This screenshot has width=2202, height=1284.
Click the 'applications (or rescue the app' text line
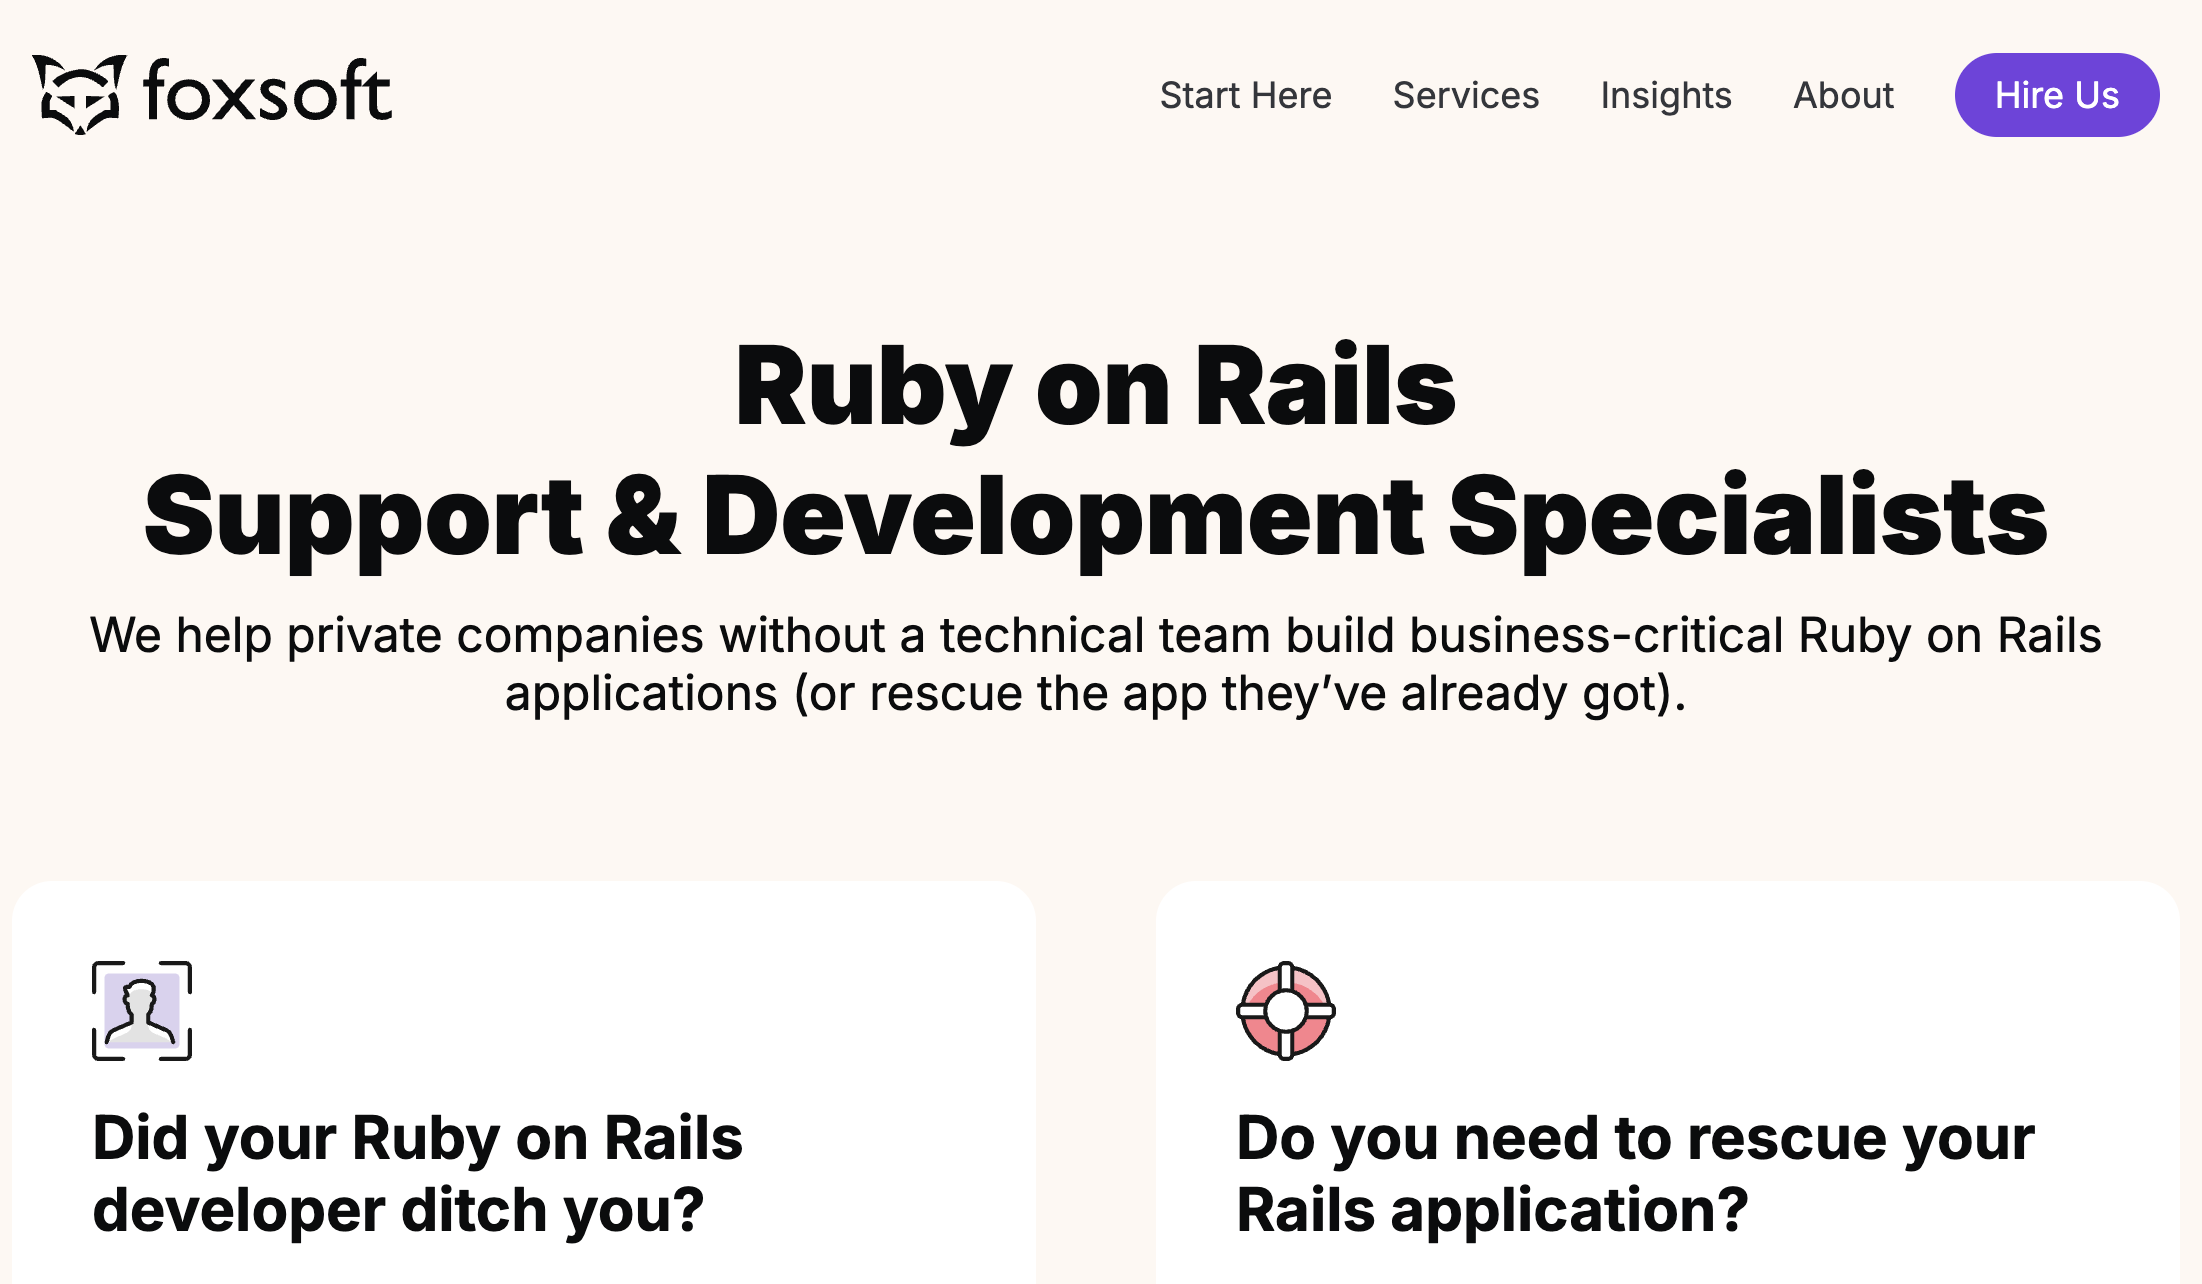[x=1096, y=693]
